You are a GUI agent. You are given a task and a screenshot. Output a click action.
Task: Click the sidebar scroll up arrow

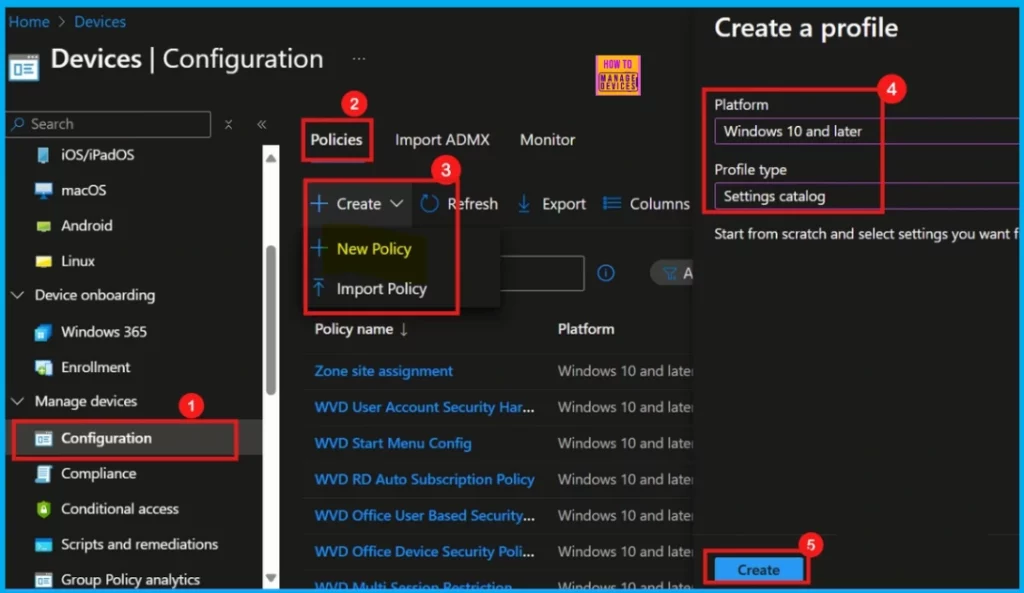point(271,157)
